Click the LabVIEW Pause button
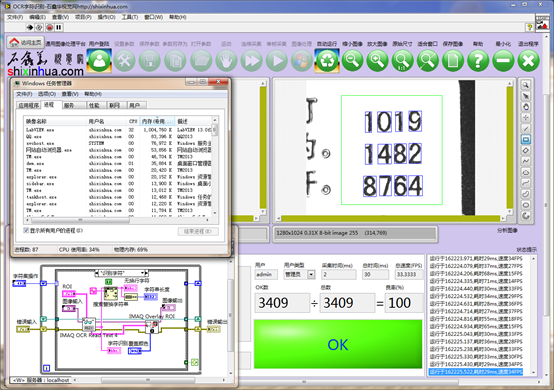This screenshot has height=390, width=554. pos(59,27)
